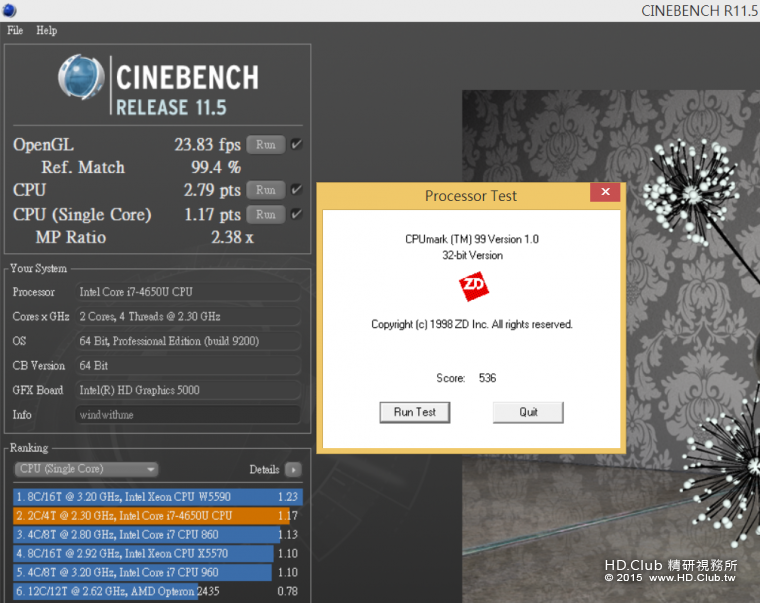This screenshot has height=603, width=760.
Task: Run the CPU Single Core benchmark
Action: pos(266,214)
